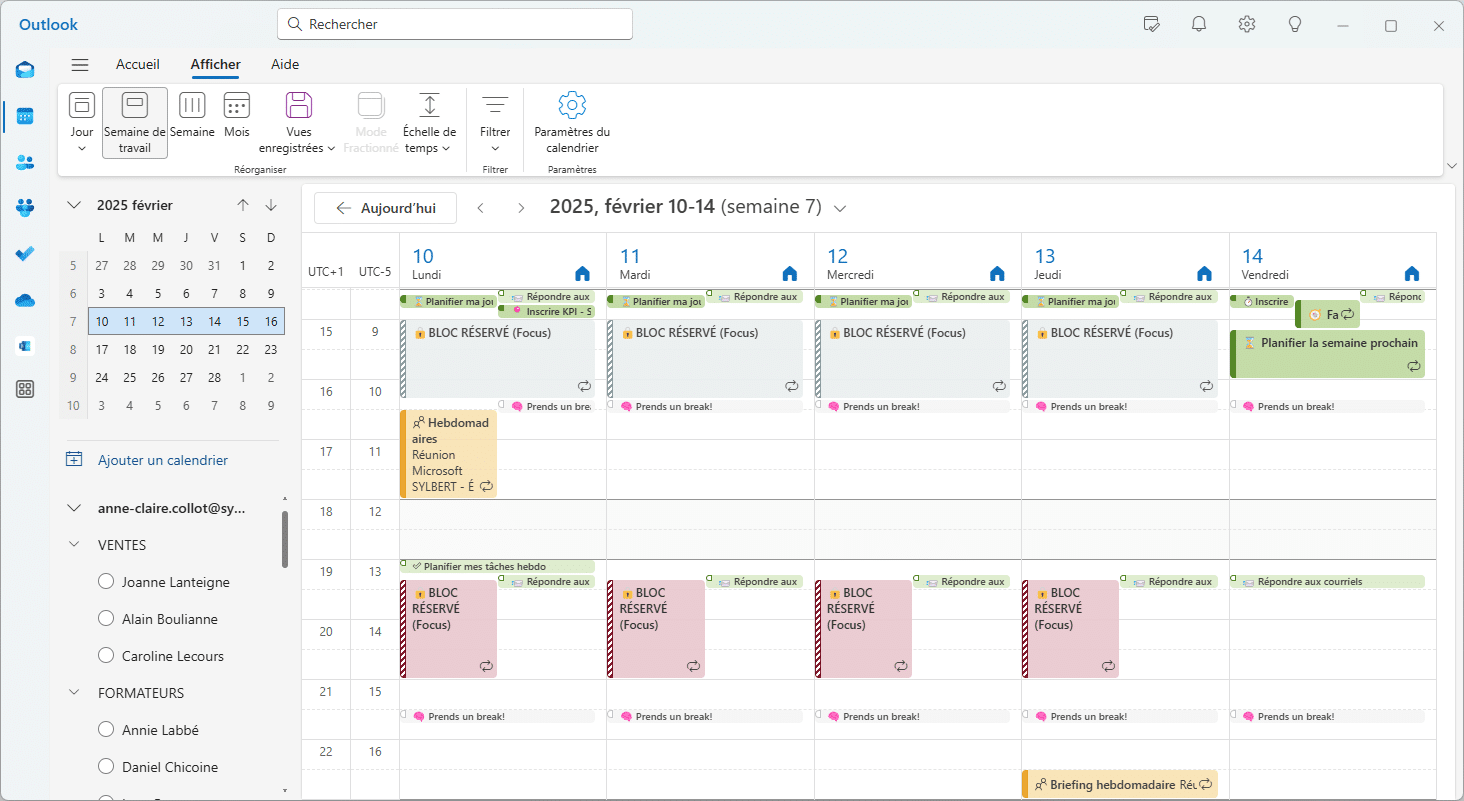Jump to today with Aujourd'hui button
The height and width of the screenshot is (801, 1464).
385,208
